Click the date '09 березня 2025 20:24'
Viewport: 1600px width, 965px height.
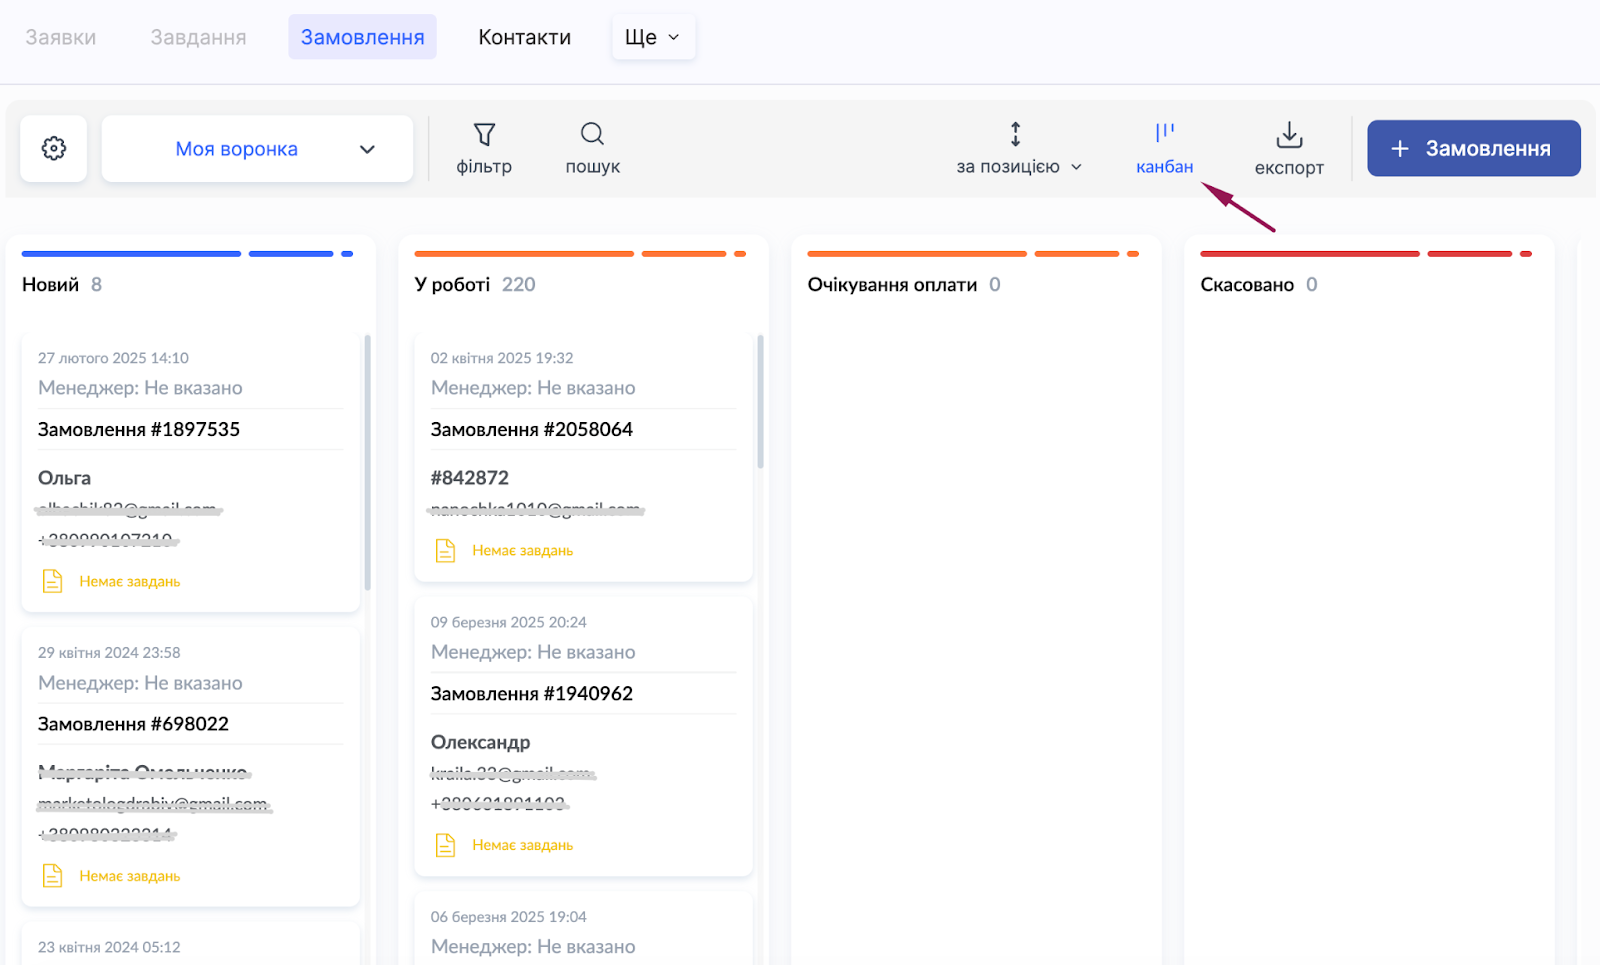coord(509,622)
